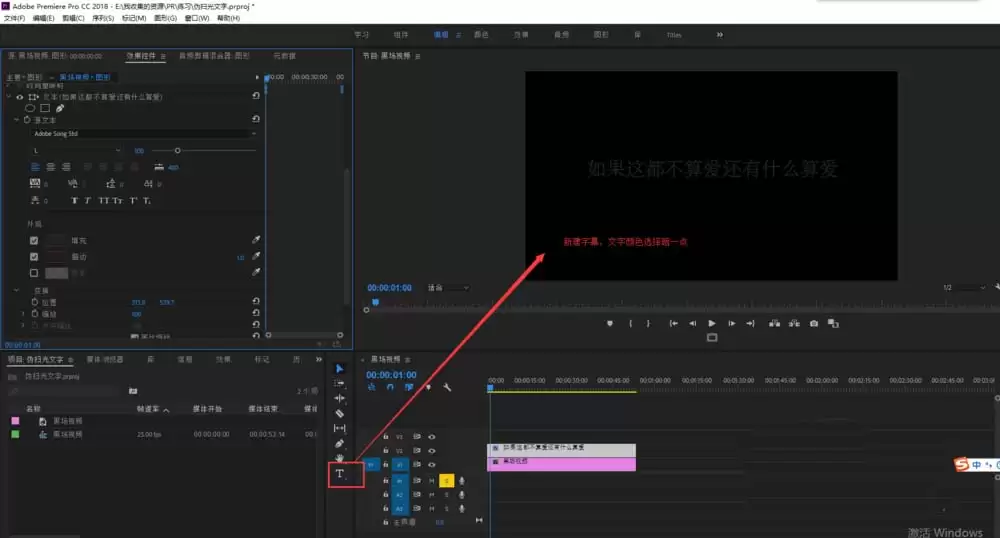
Task: Open the 文件(F) menu
Action: 15,18
